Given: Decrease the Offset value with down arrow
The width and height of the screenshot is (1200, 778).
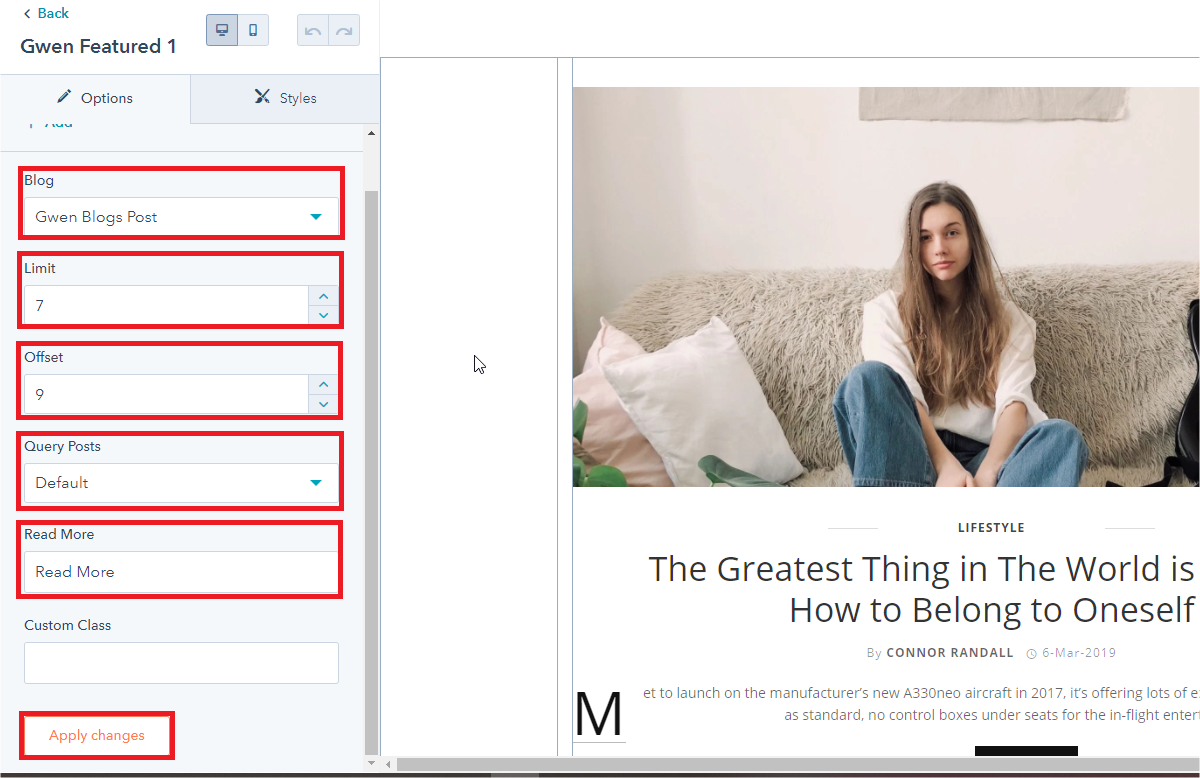Looking at the screenshot, I should 323,404.
